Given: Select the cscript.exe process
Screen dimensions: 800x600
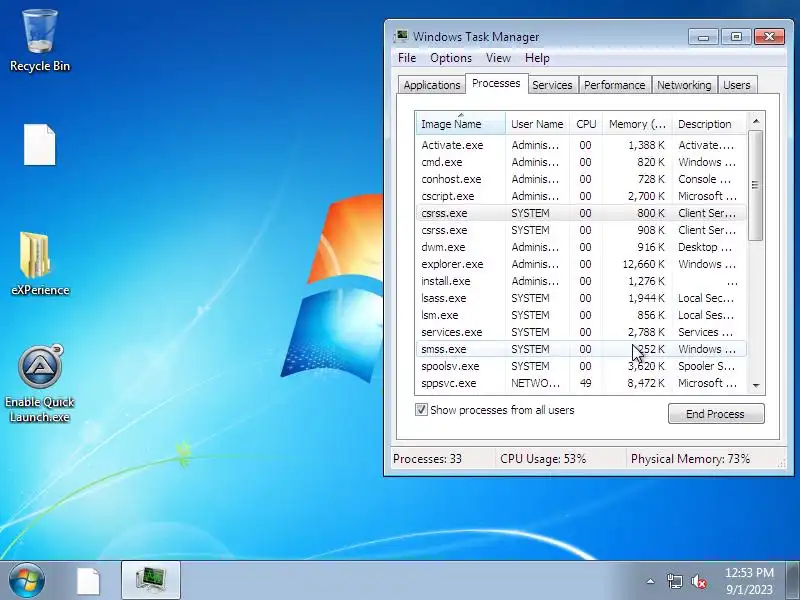Looking at the screenshot, I should [581, 196].
